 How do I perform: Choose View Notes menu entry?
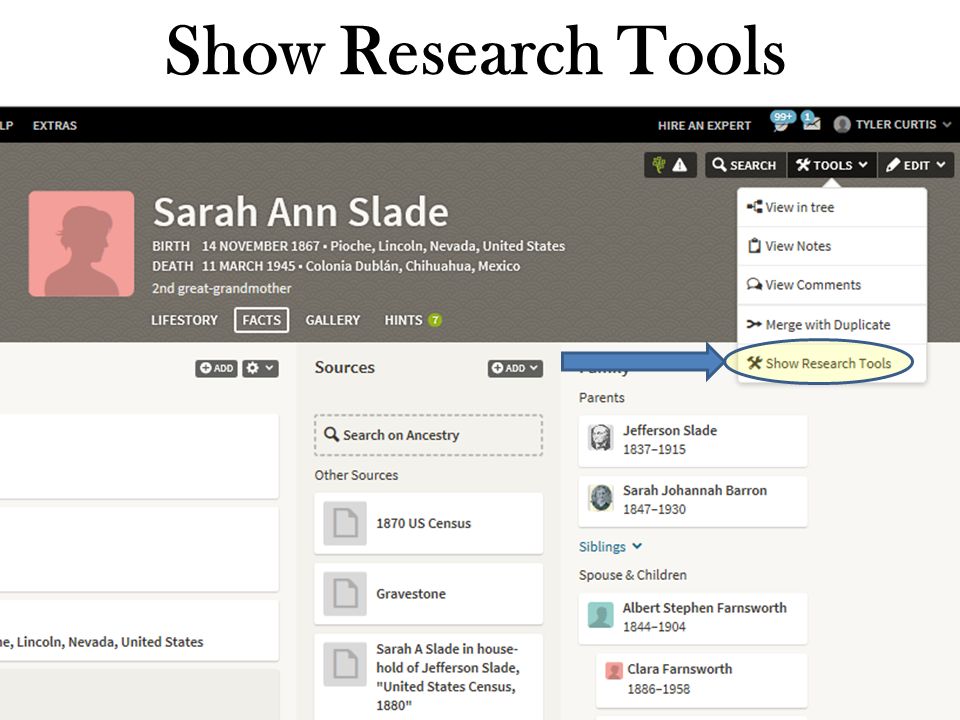coord(831,246)
